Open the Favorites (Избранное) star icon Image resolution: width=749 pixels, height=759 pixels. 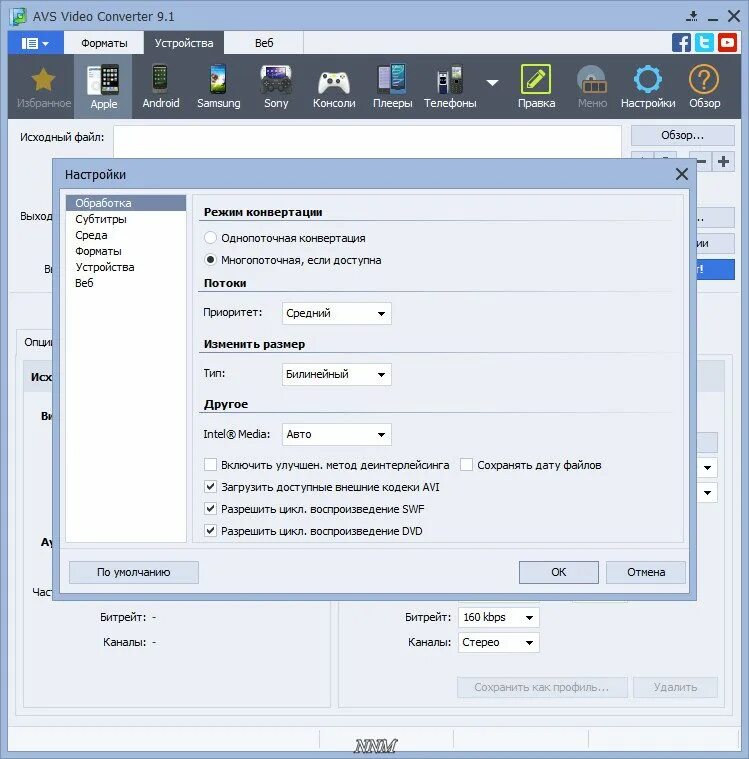click(x=43, y=80)
